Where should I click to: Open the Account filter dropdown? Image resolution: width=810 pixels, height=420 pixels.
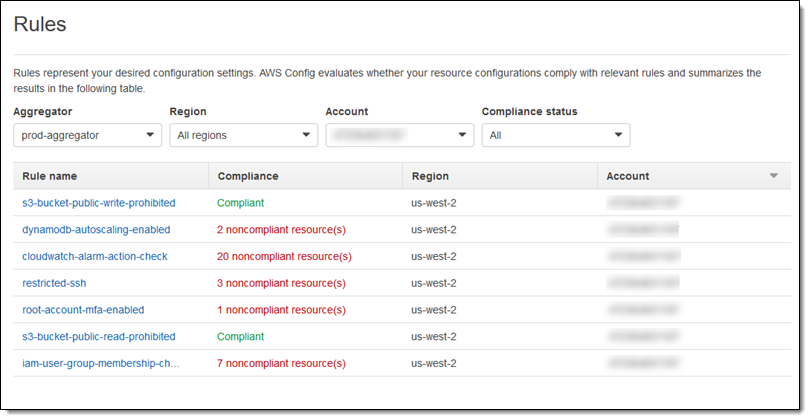(399, 135)
